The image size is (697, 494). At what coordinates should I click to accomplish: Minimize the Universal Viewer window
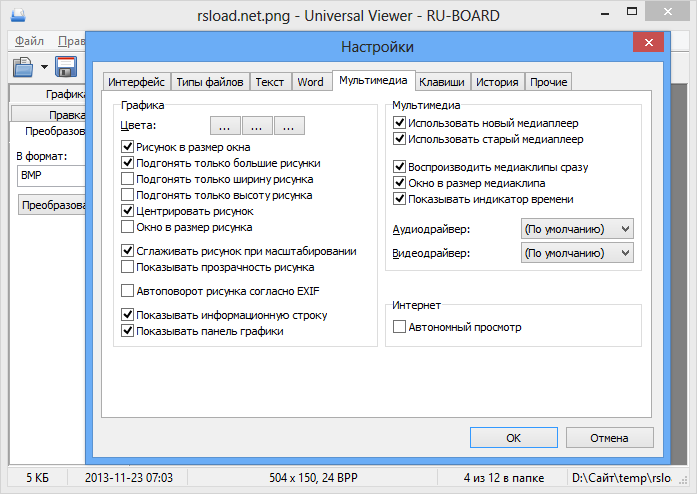605,13
